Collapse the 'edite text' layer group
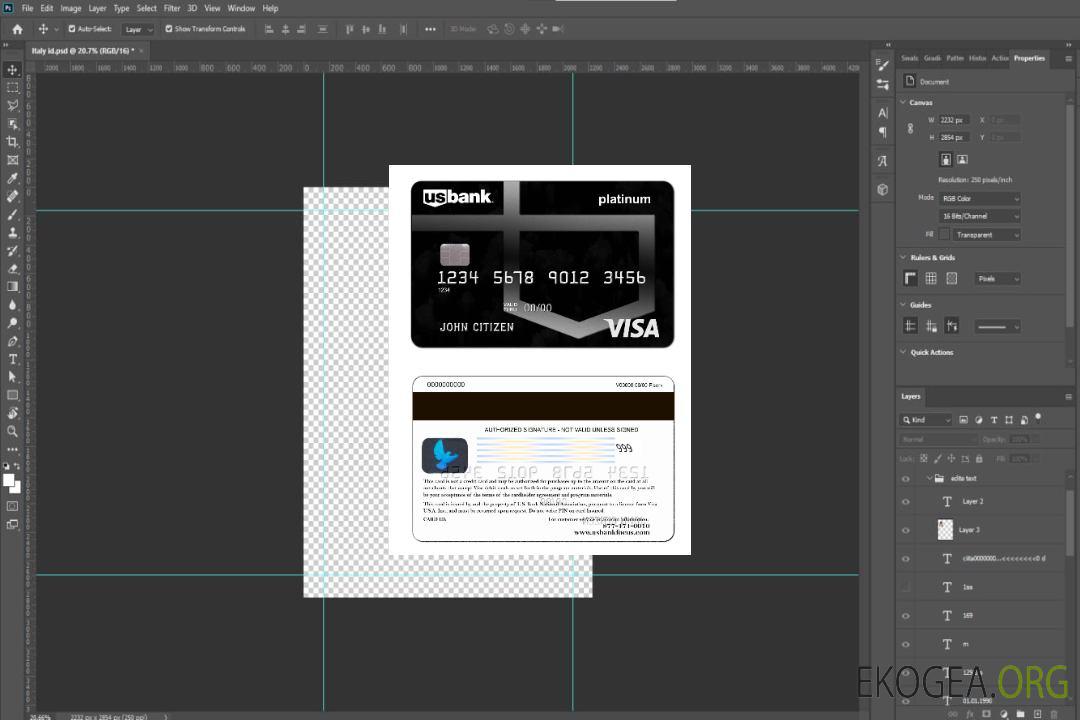Image resolution: width=1080 pixels, height=720 pixels. point(929,478)
